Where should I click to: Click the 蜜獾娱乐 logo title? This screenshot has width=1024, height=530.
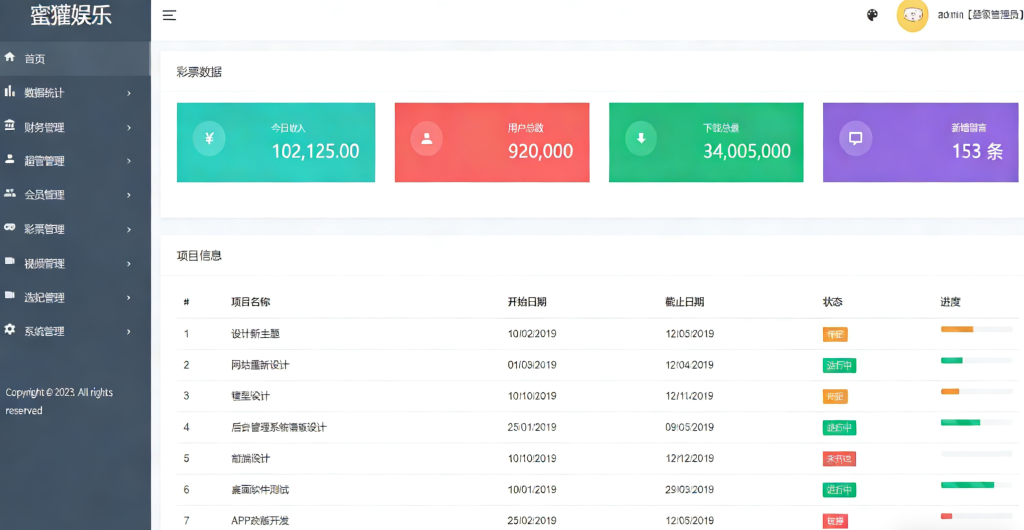coord(71,16)
